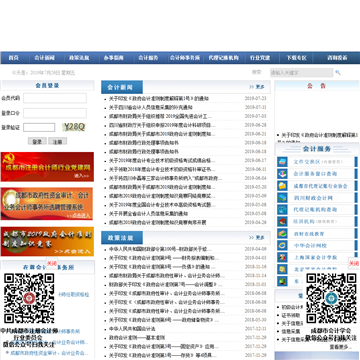Close the left floating QR code (关闭)
360x360 pixels.
click(52, 263)
